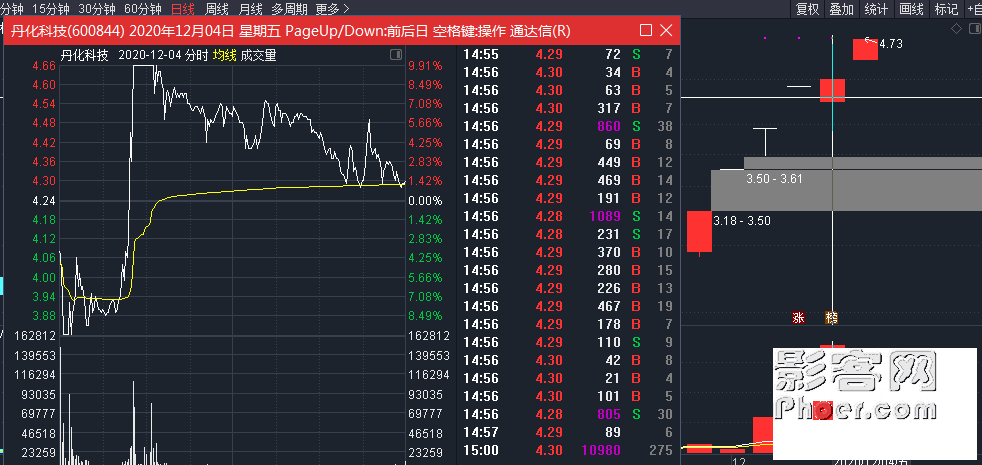The width and height of the screenshot is (982, 465).
Task: Select the 15:00 closing trade row with 10980 volume
Action: pos(568,450)
